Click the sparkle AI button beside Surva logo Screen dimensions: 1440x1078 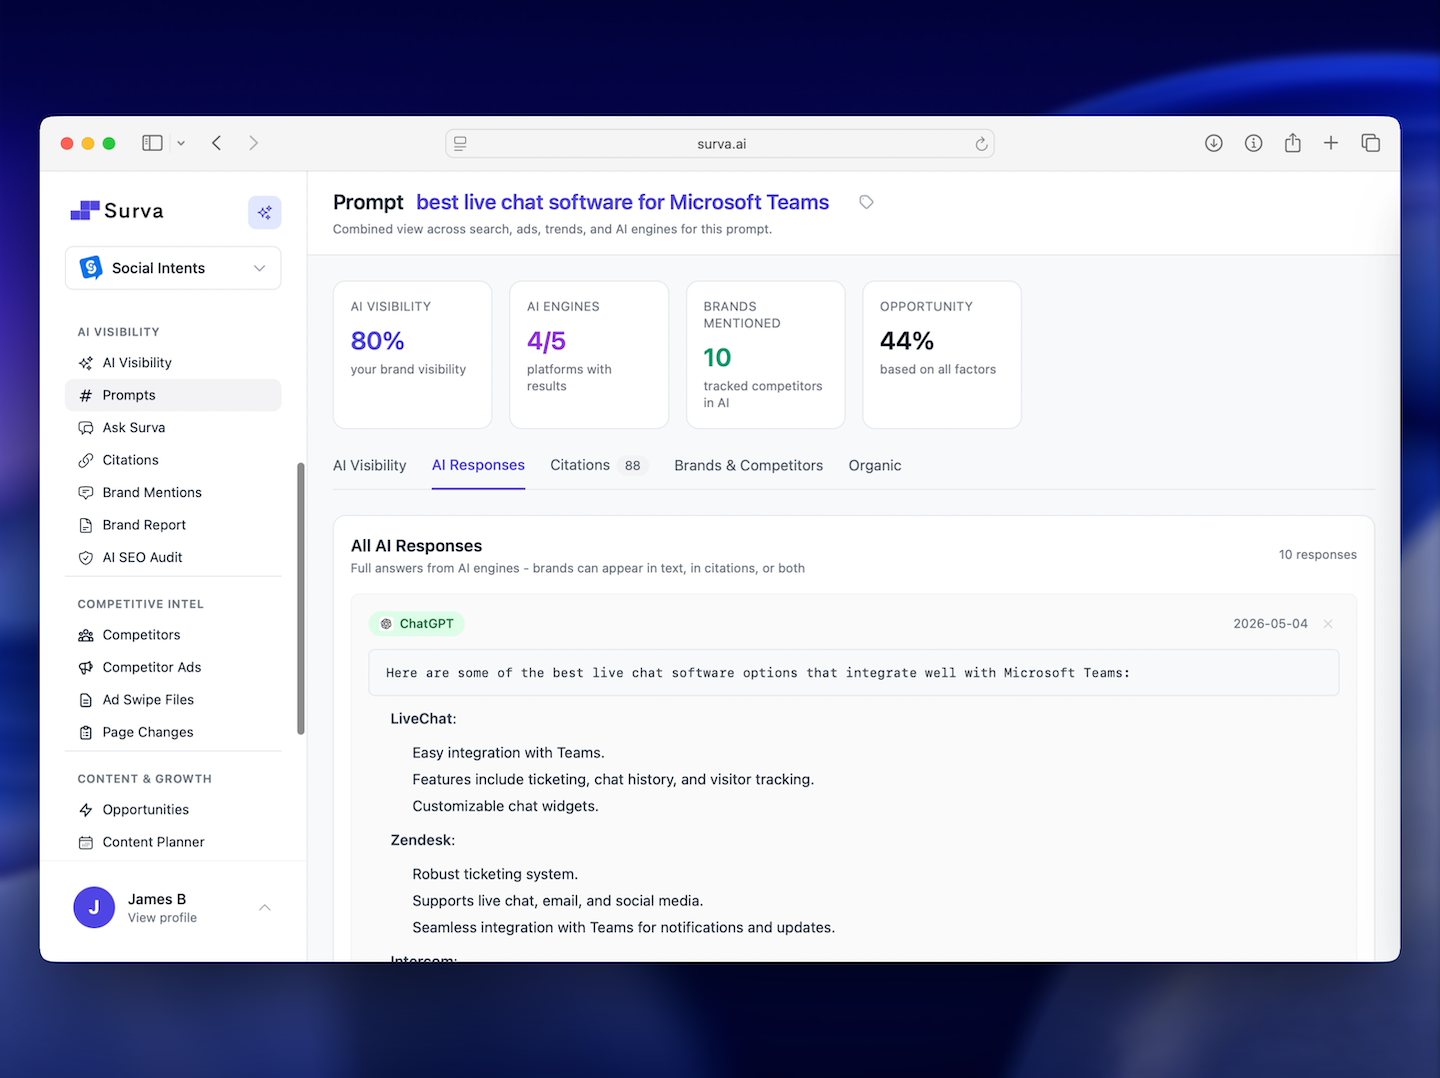point(265,212)
